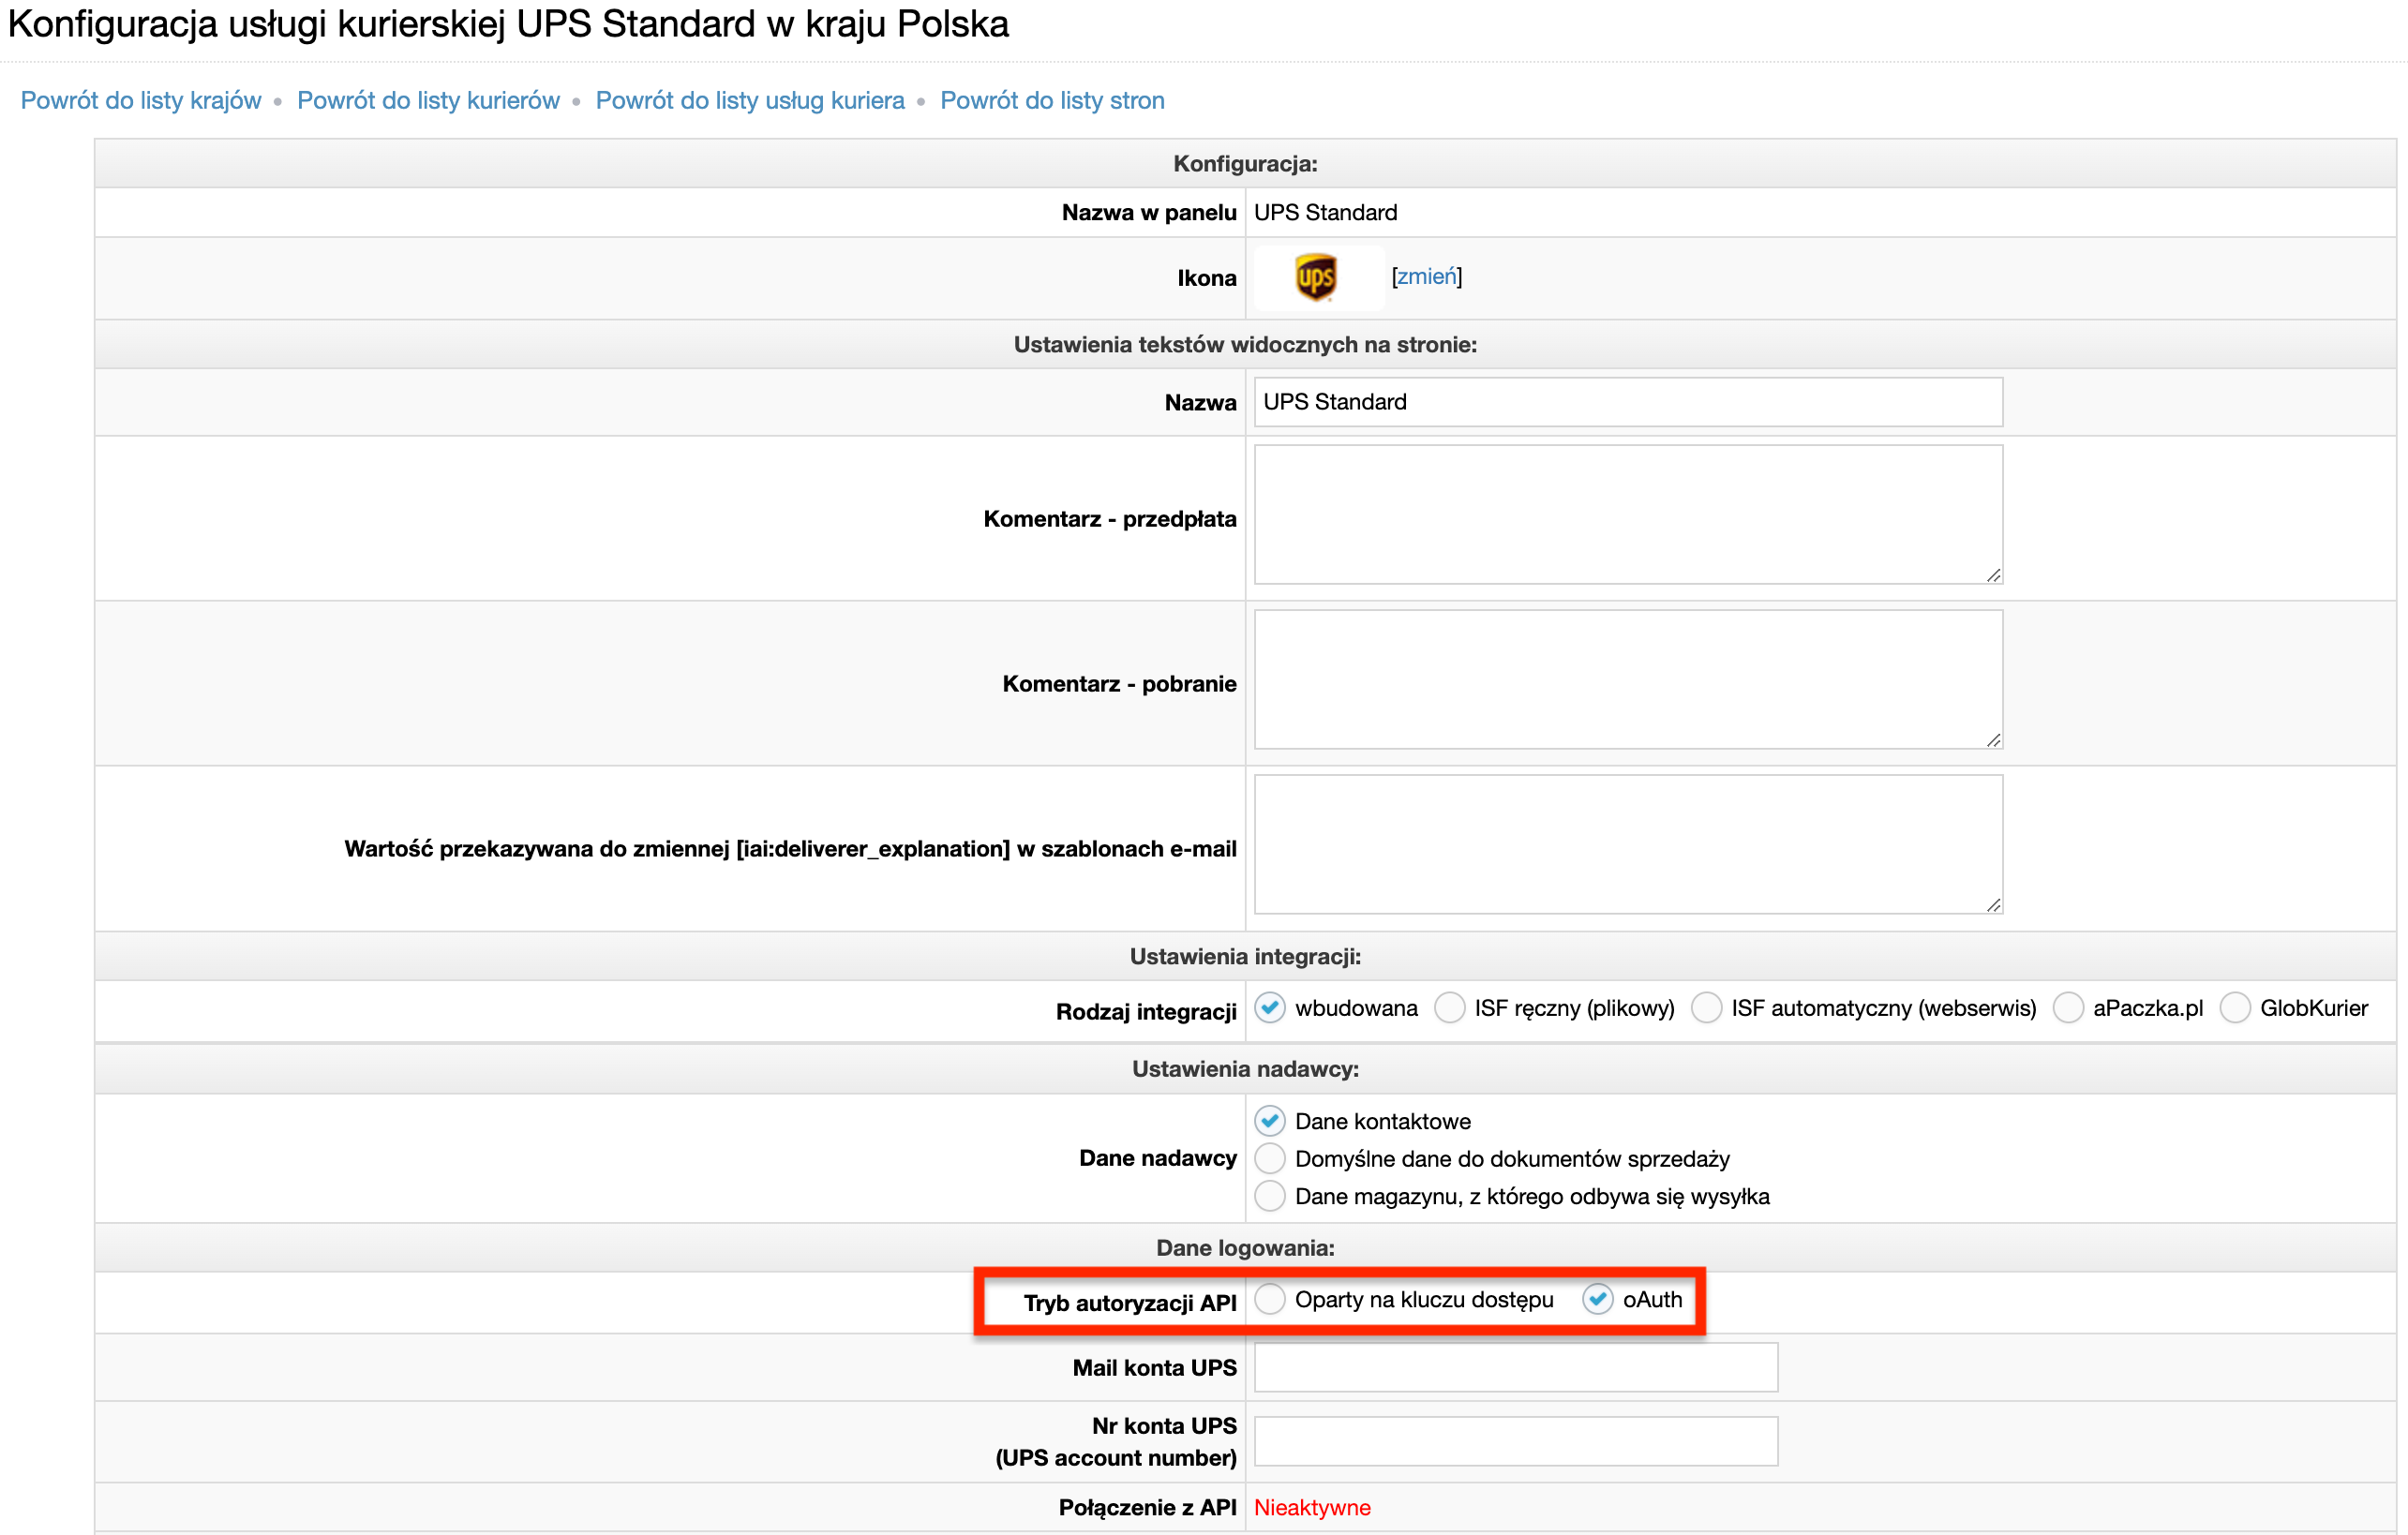This screenshot has width=2408, height=1535.
Task: Click the Tryb autoryzacji API label
Action: pos(1130,1303)
